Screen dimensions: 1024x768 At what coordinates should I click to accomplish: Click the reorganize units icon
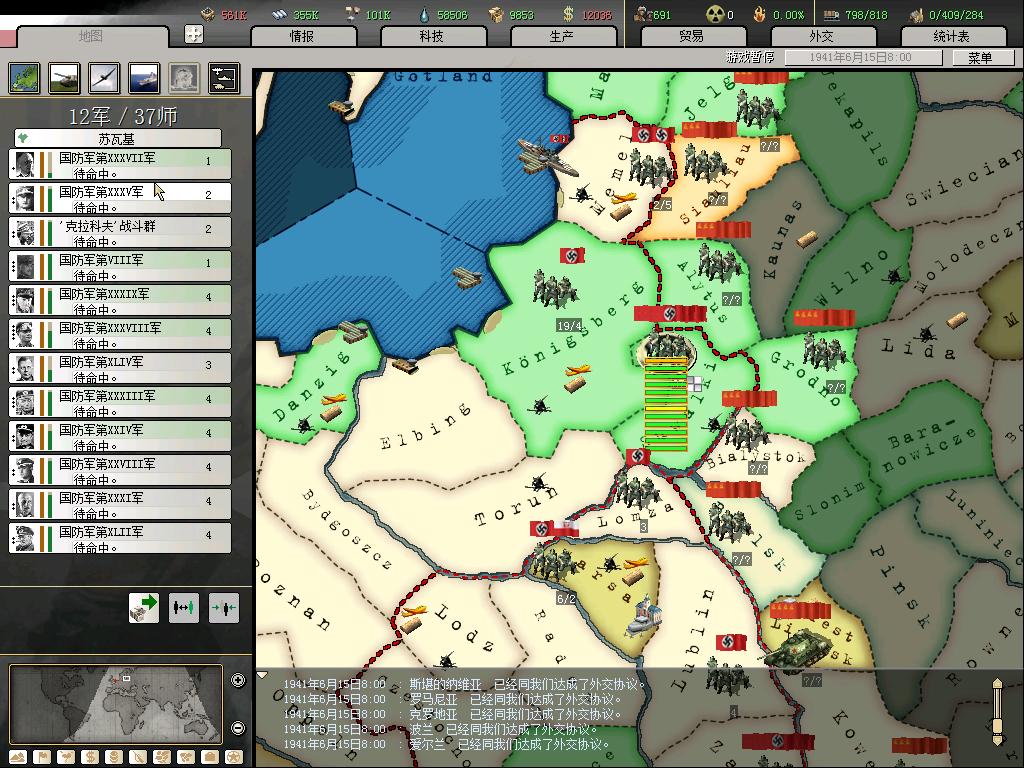point(184,608)
